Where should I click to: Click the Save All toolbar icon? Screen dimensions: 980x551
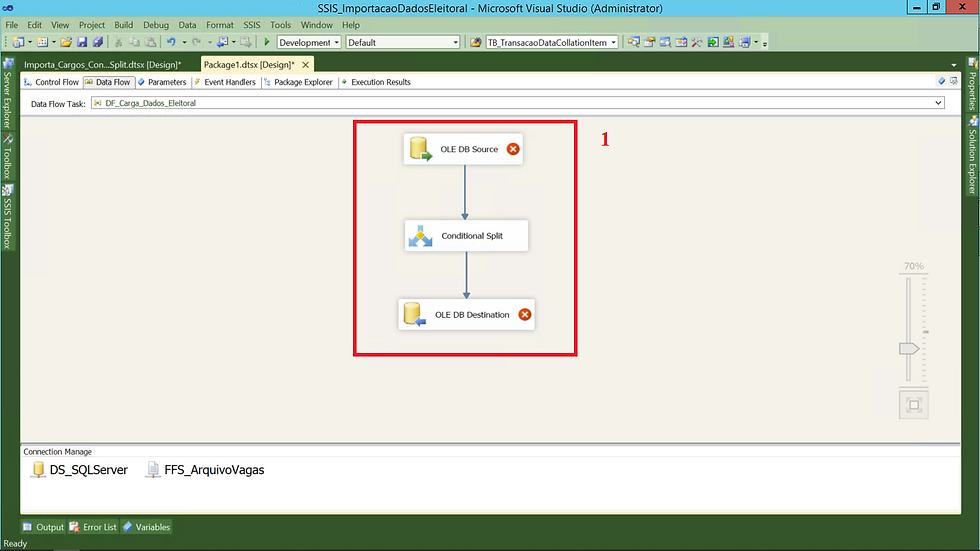click(98, 42)
